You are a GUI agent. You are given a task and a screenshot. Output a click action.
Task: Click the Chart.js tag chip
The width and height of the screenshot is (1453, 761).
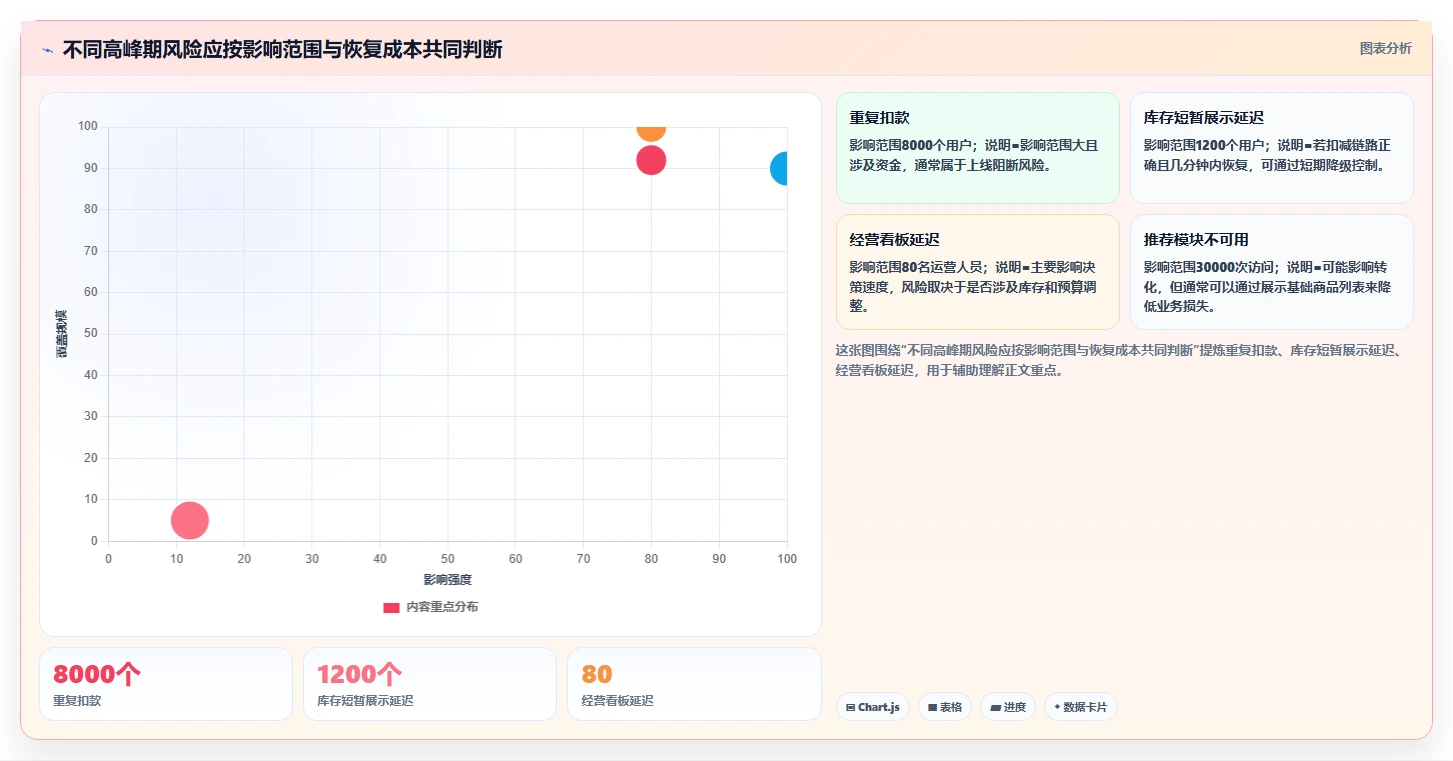click(872, 707)
